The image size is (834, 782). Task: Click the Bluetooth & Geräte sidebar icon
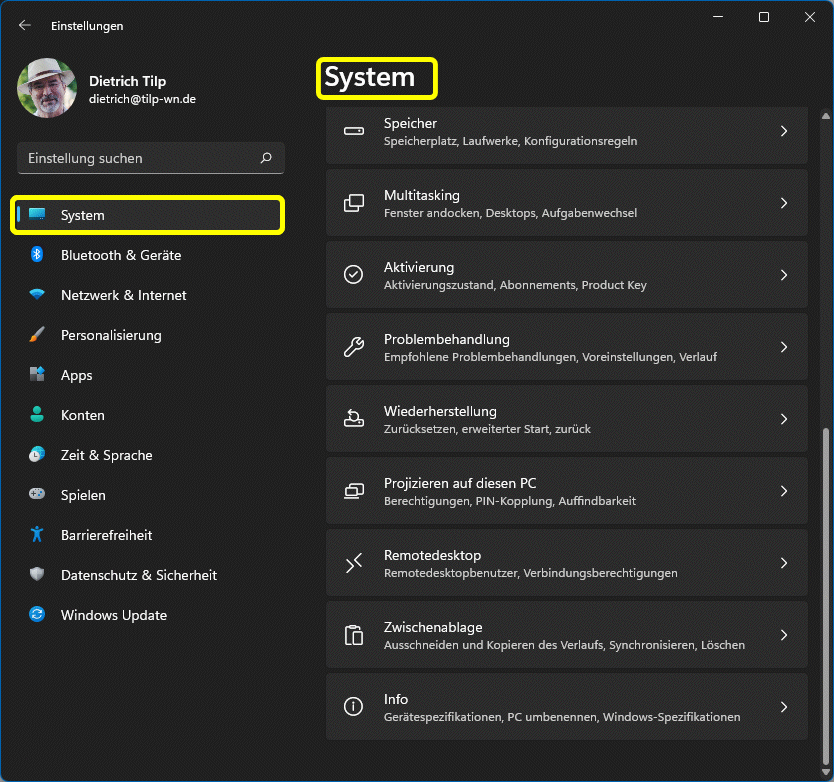(37, 255)
